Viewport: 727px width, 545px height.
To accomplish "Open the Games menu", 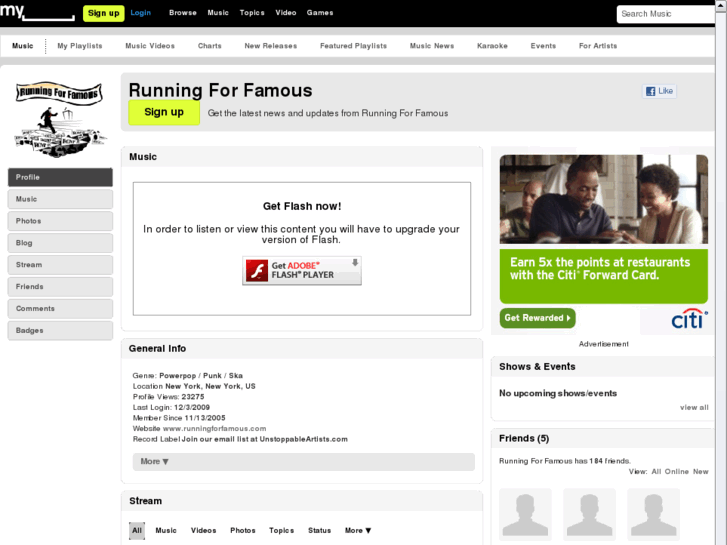I will [320, 13].
